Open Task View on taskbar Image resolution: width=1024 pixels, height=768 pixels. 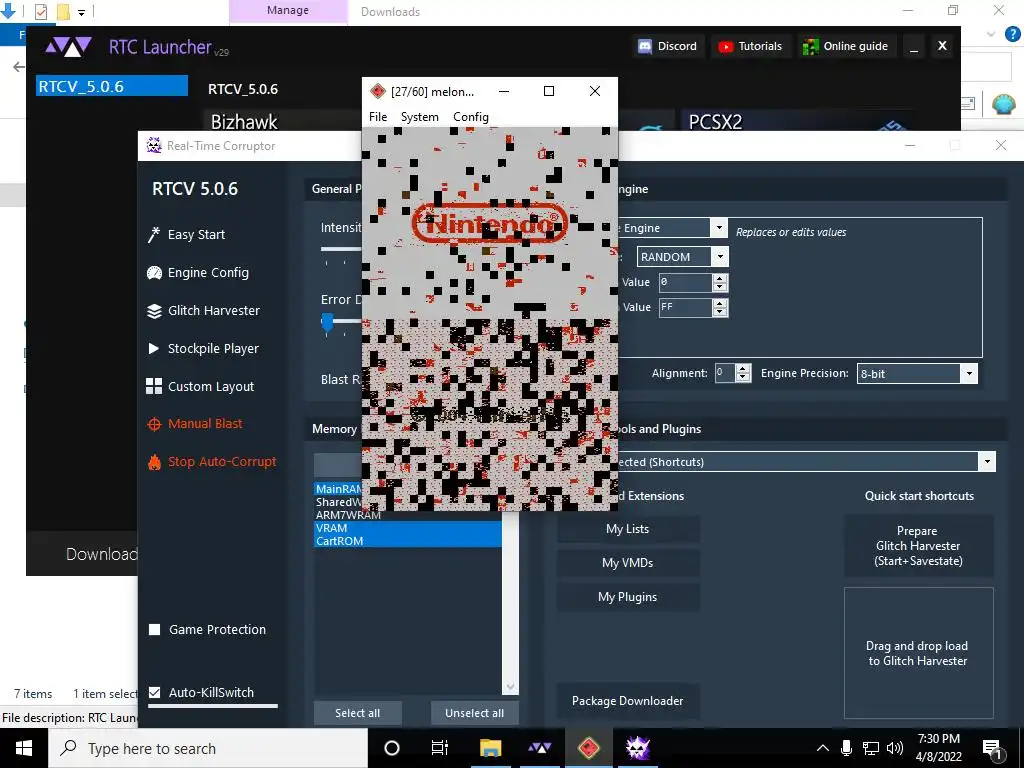[440, 748]
